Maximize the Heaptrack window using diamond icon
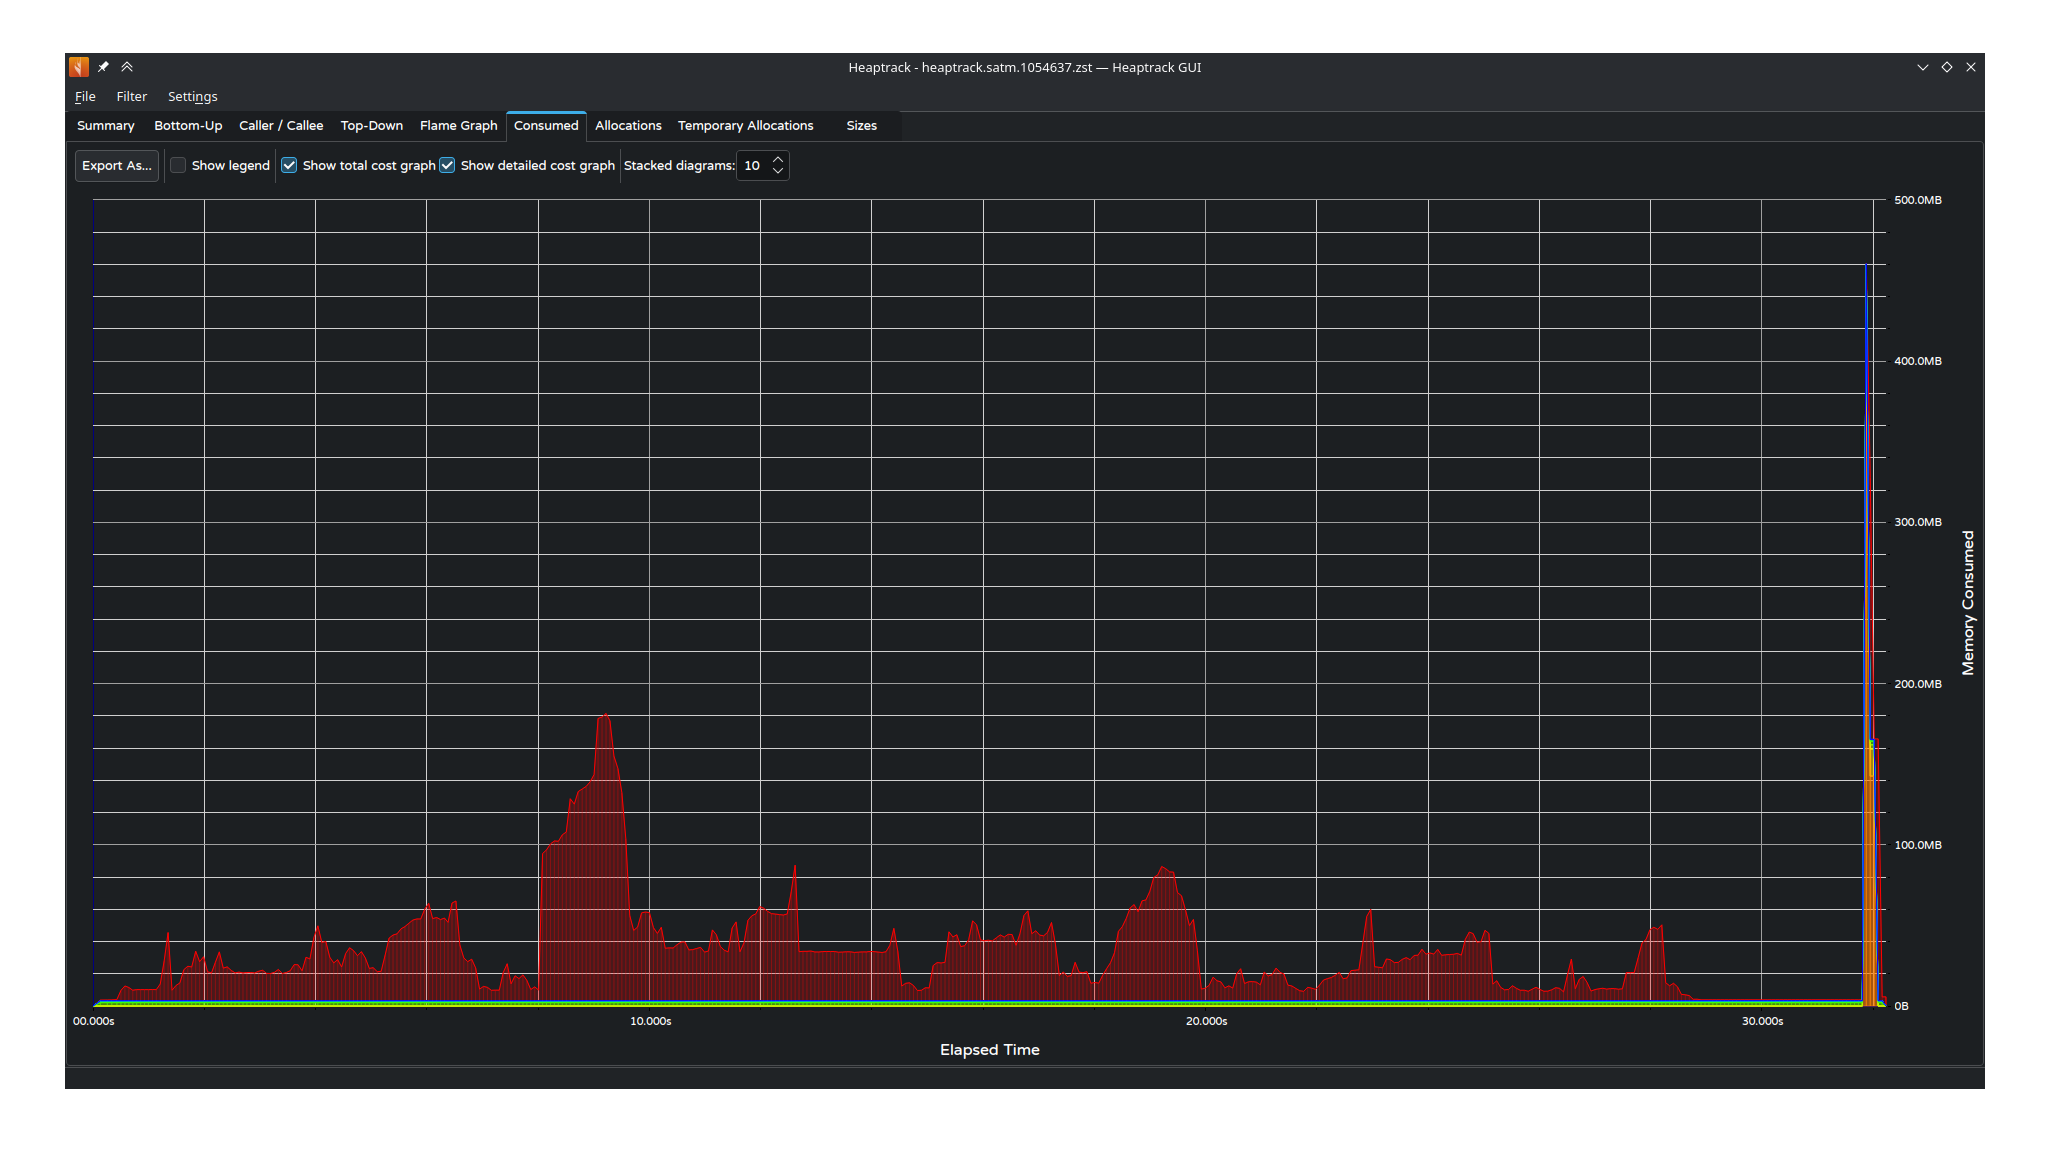This screenshot has height=1166, width=2050. [x=1947, y=67]
